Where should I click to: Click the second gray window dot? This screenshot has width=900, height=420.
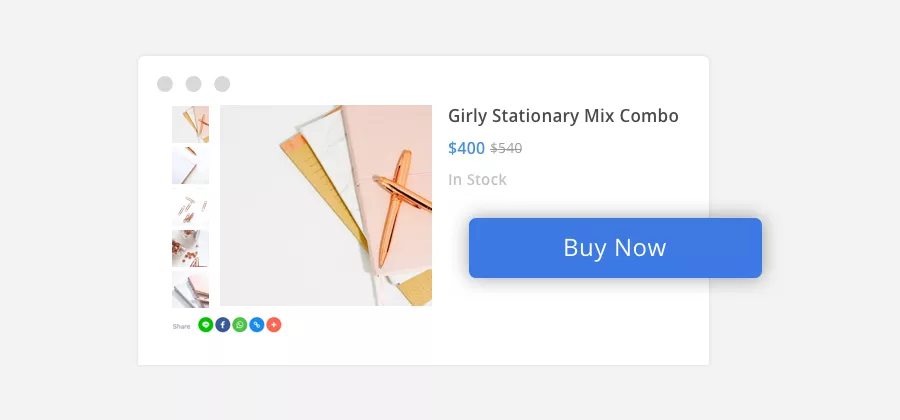click(x=194, y=84)
